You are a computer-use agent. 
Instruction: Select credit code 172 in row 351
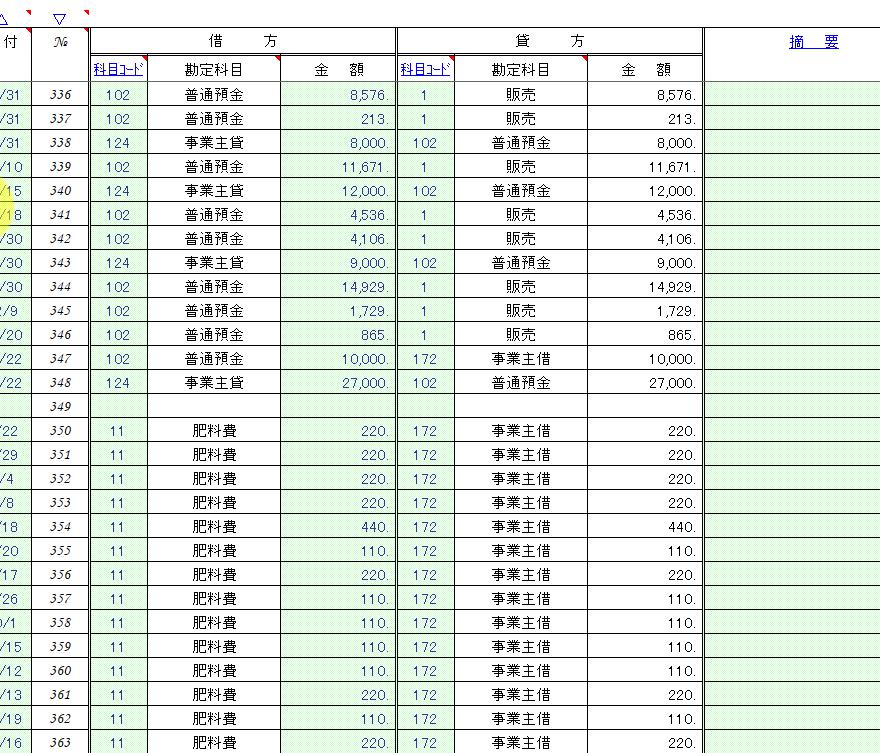[425, 455]
